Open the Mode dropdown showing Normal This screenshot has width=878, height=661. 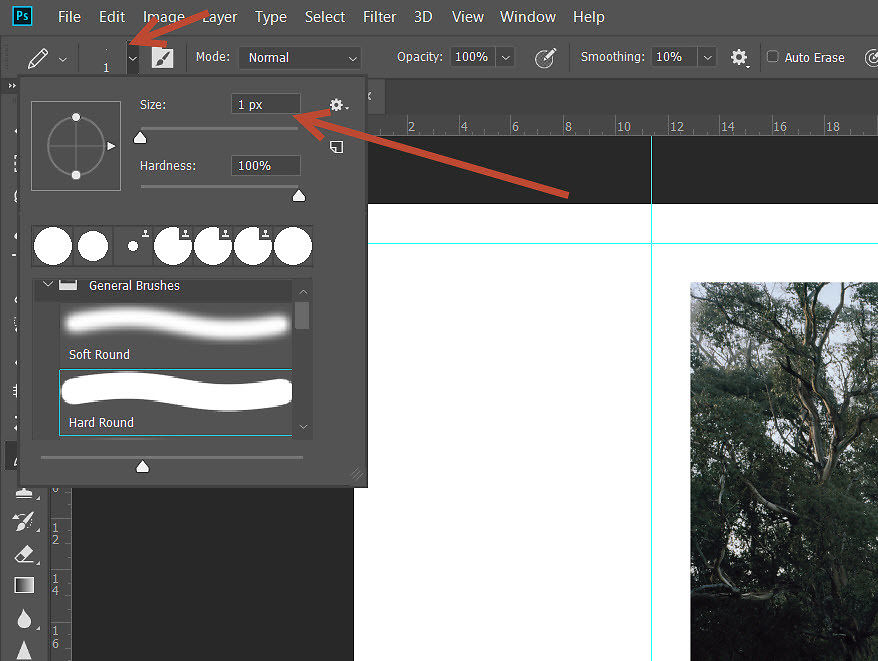(299, 57)
